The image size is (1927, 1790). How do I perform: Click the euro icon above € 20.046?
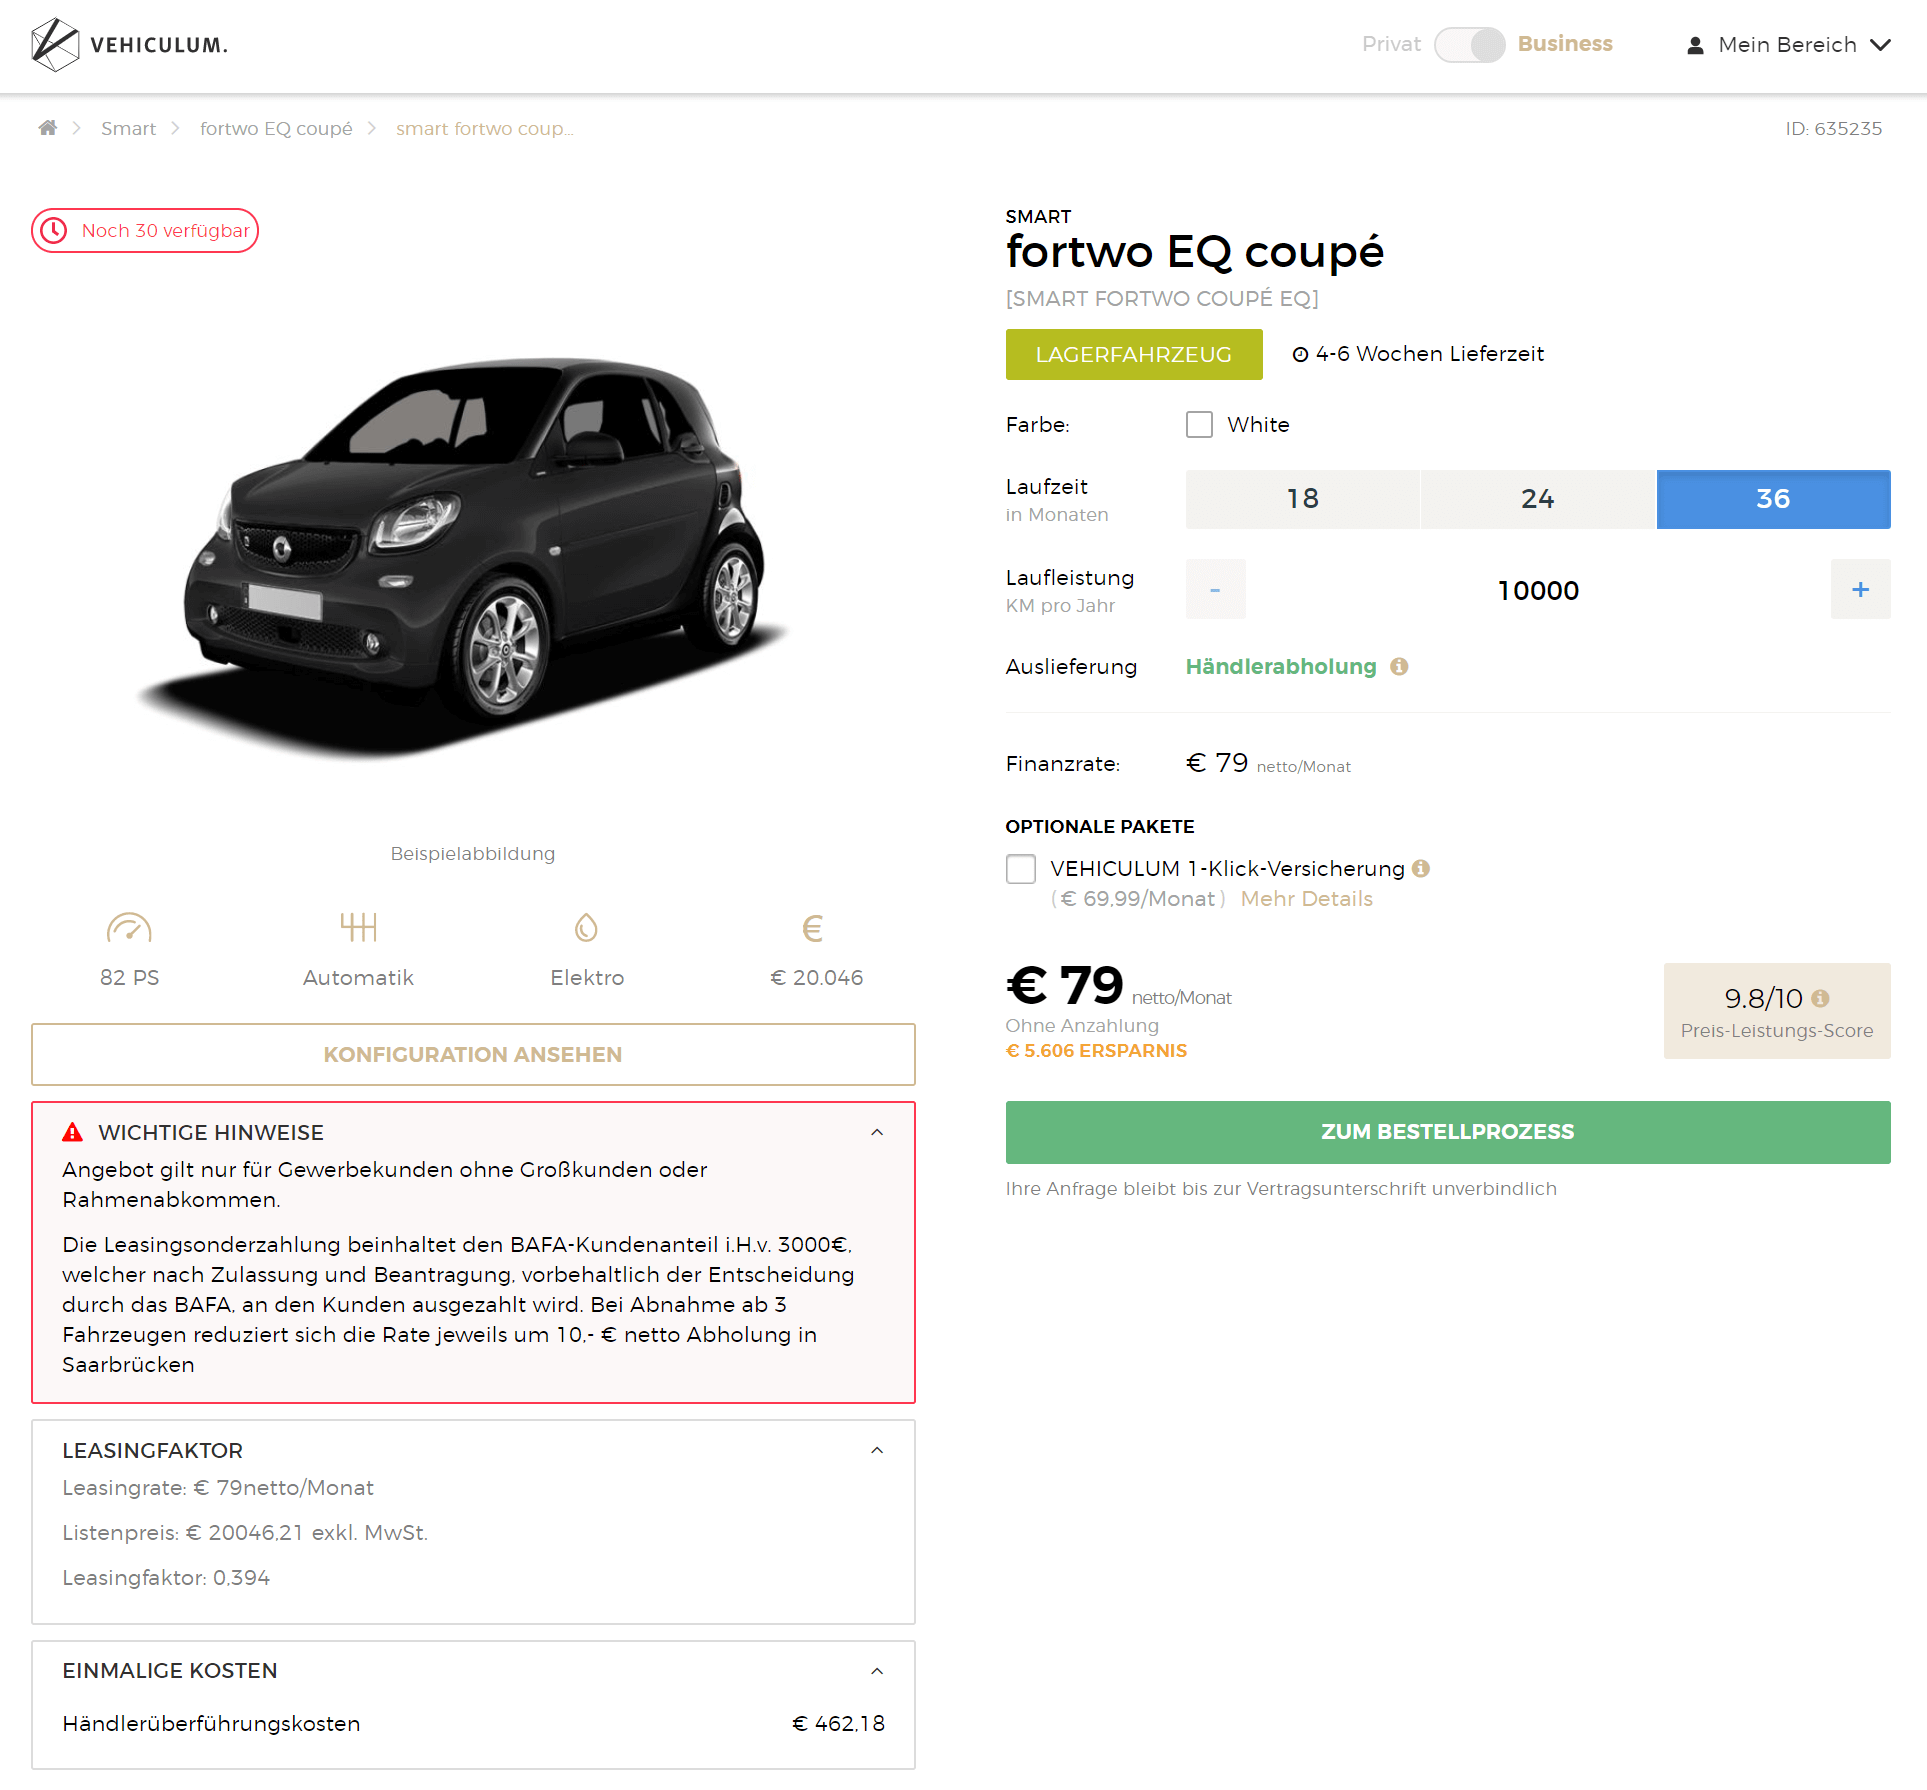pyautogui.click(x=813, y=928)
